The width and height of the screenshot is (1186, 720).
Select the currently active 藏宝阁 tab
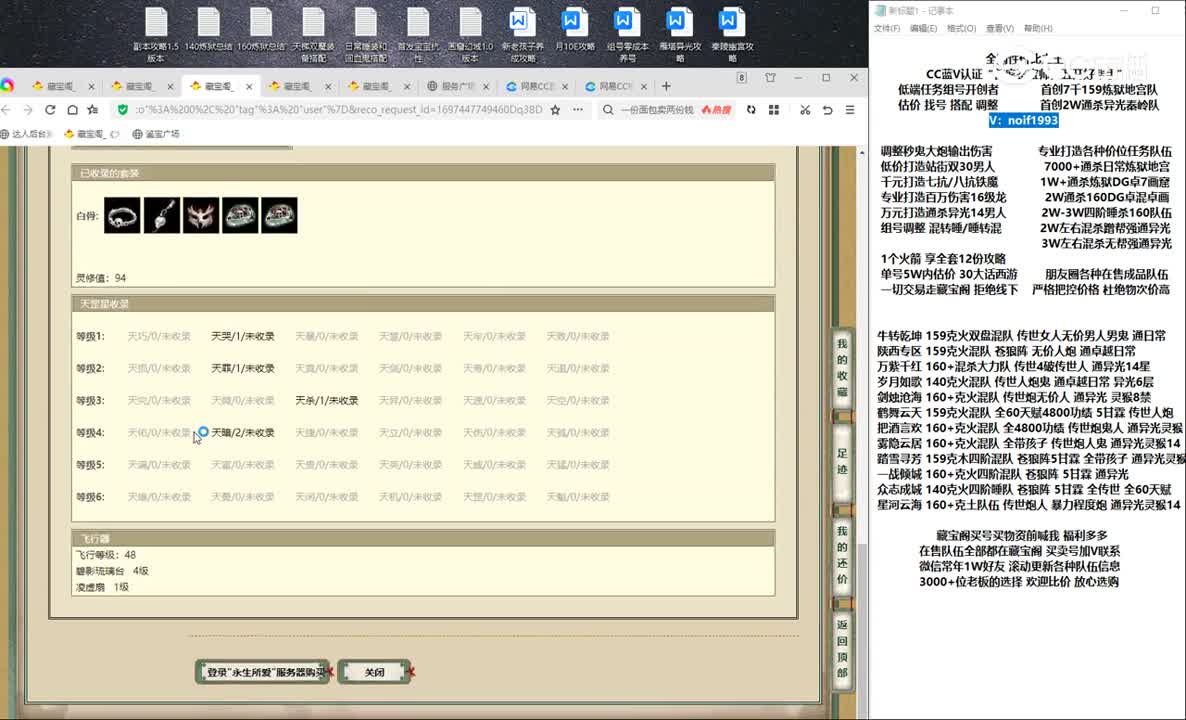tap(219, 86)
